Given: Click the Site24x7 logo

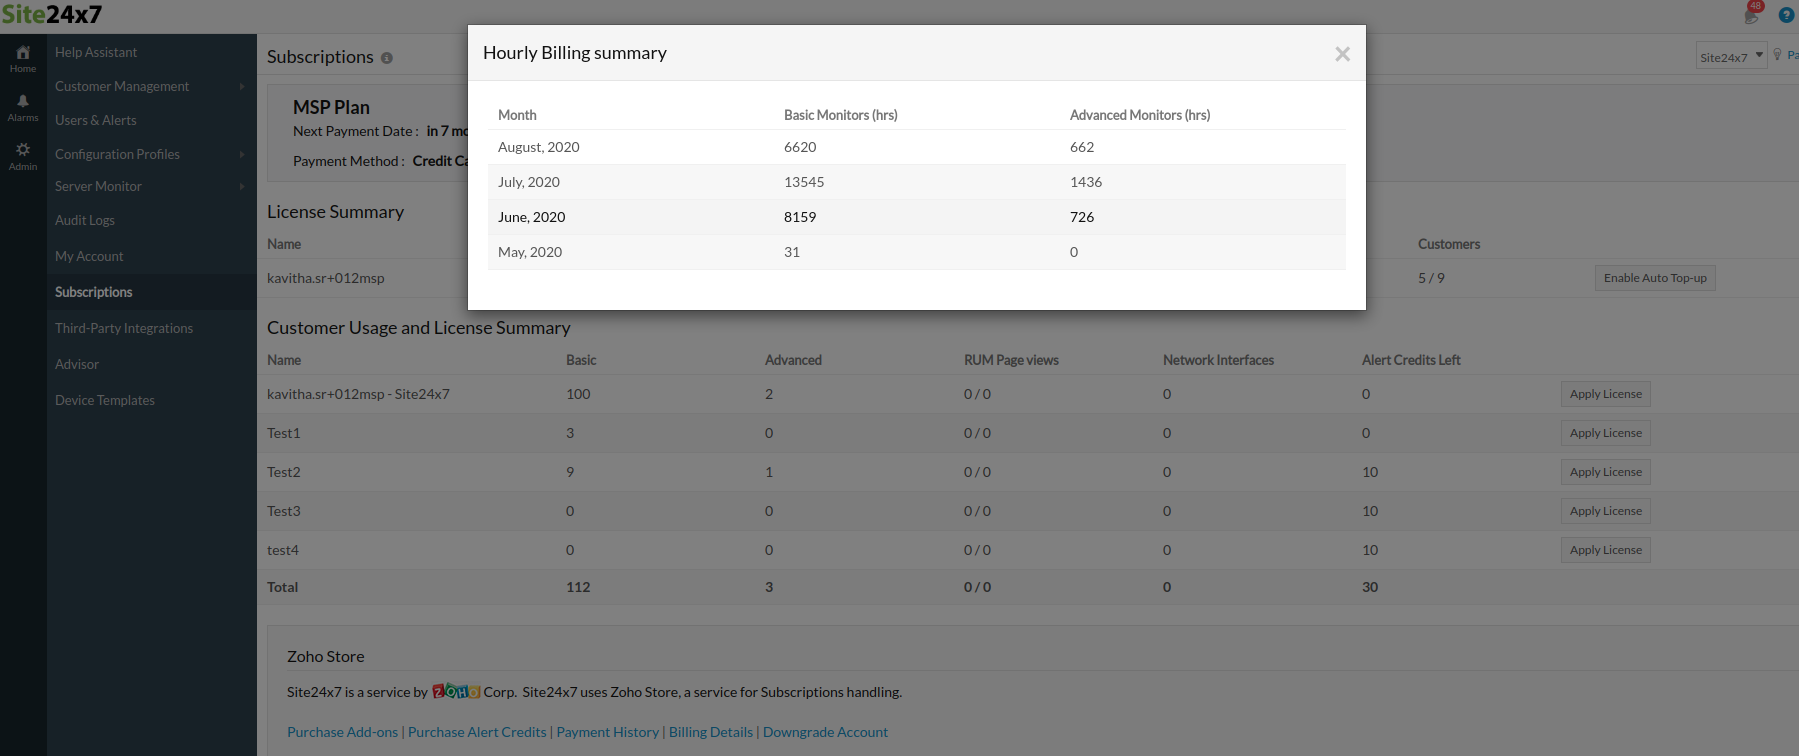Looking at the screenshot, I should [x=52, y=15].
